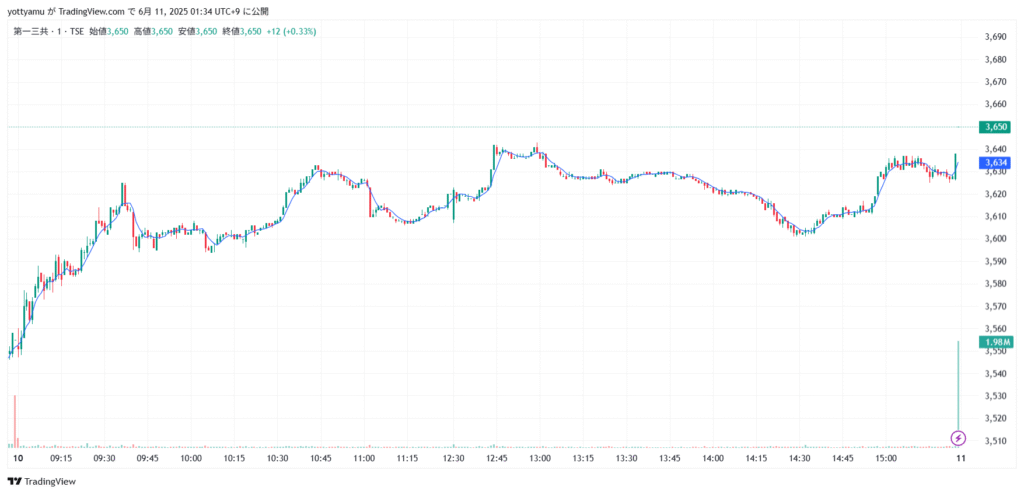Click the 14:30 time axis label
1024x494 pixels.
800,458
